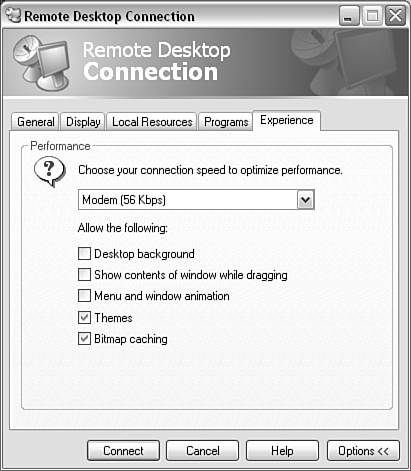411x471 pixels.
Task: Click the Connect button
Action: [x=123, y=451]
